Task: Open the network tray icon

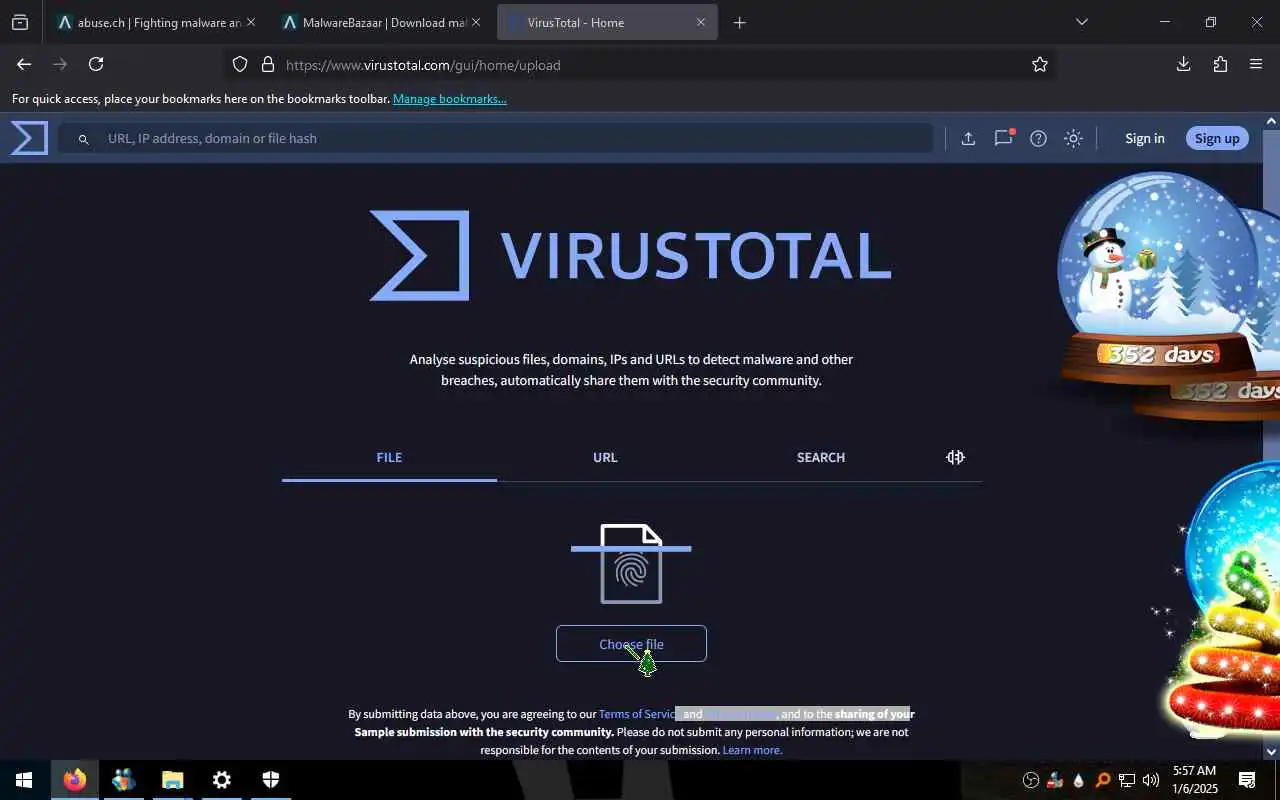Action: 1127,780
